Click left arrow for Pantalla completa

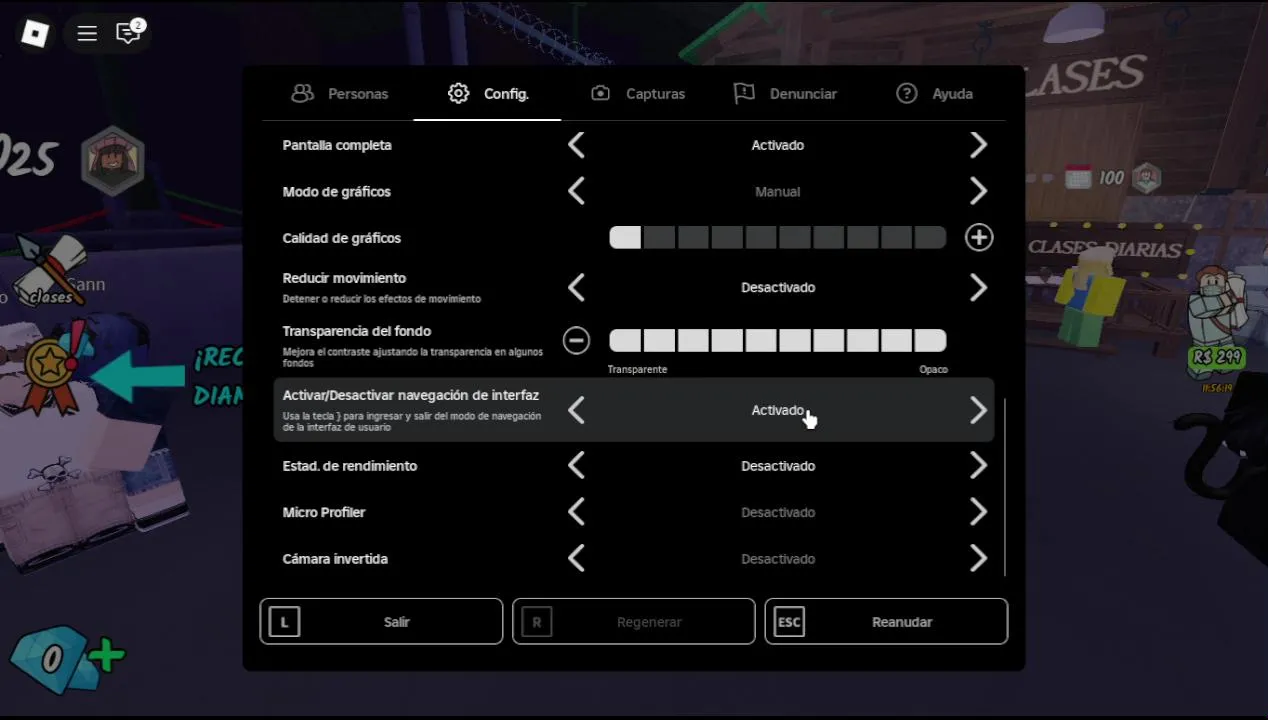576,145
